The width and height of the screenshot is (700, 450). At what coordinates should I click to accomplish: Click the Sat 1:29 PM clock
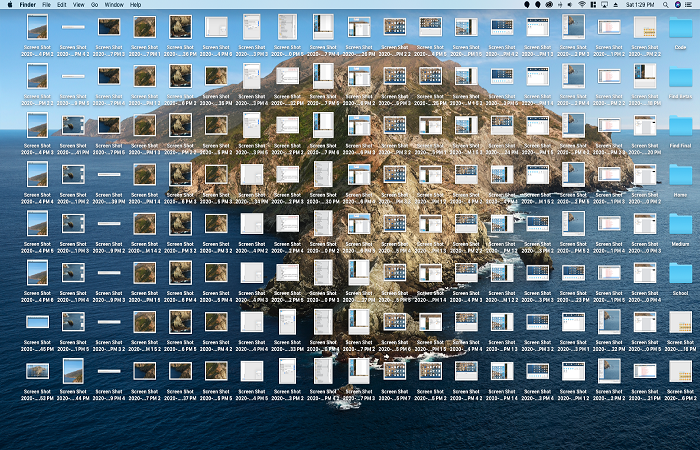tap(640, 5)
